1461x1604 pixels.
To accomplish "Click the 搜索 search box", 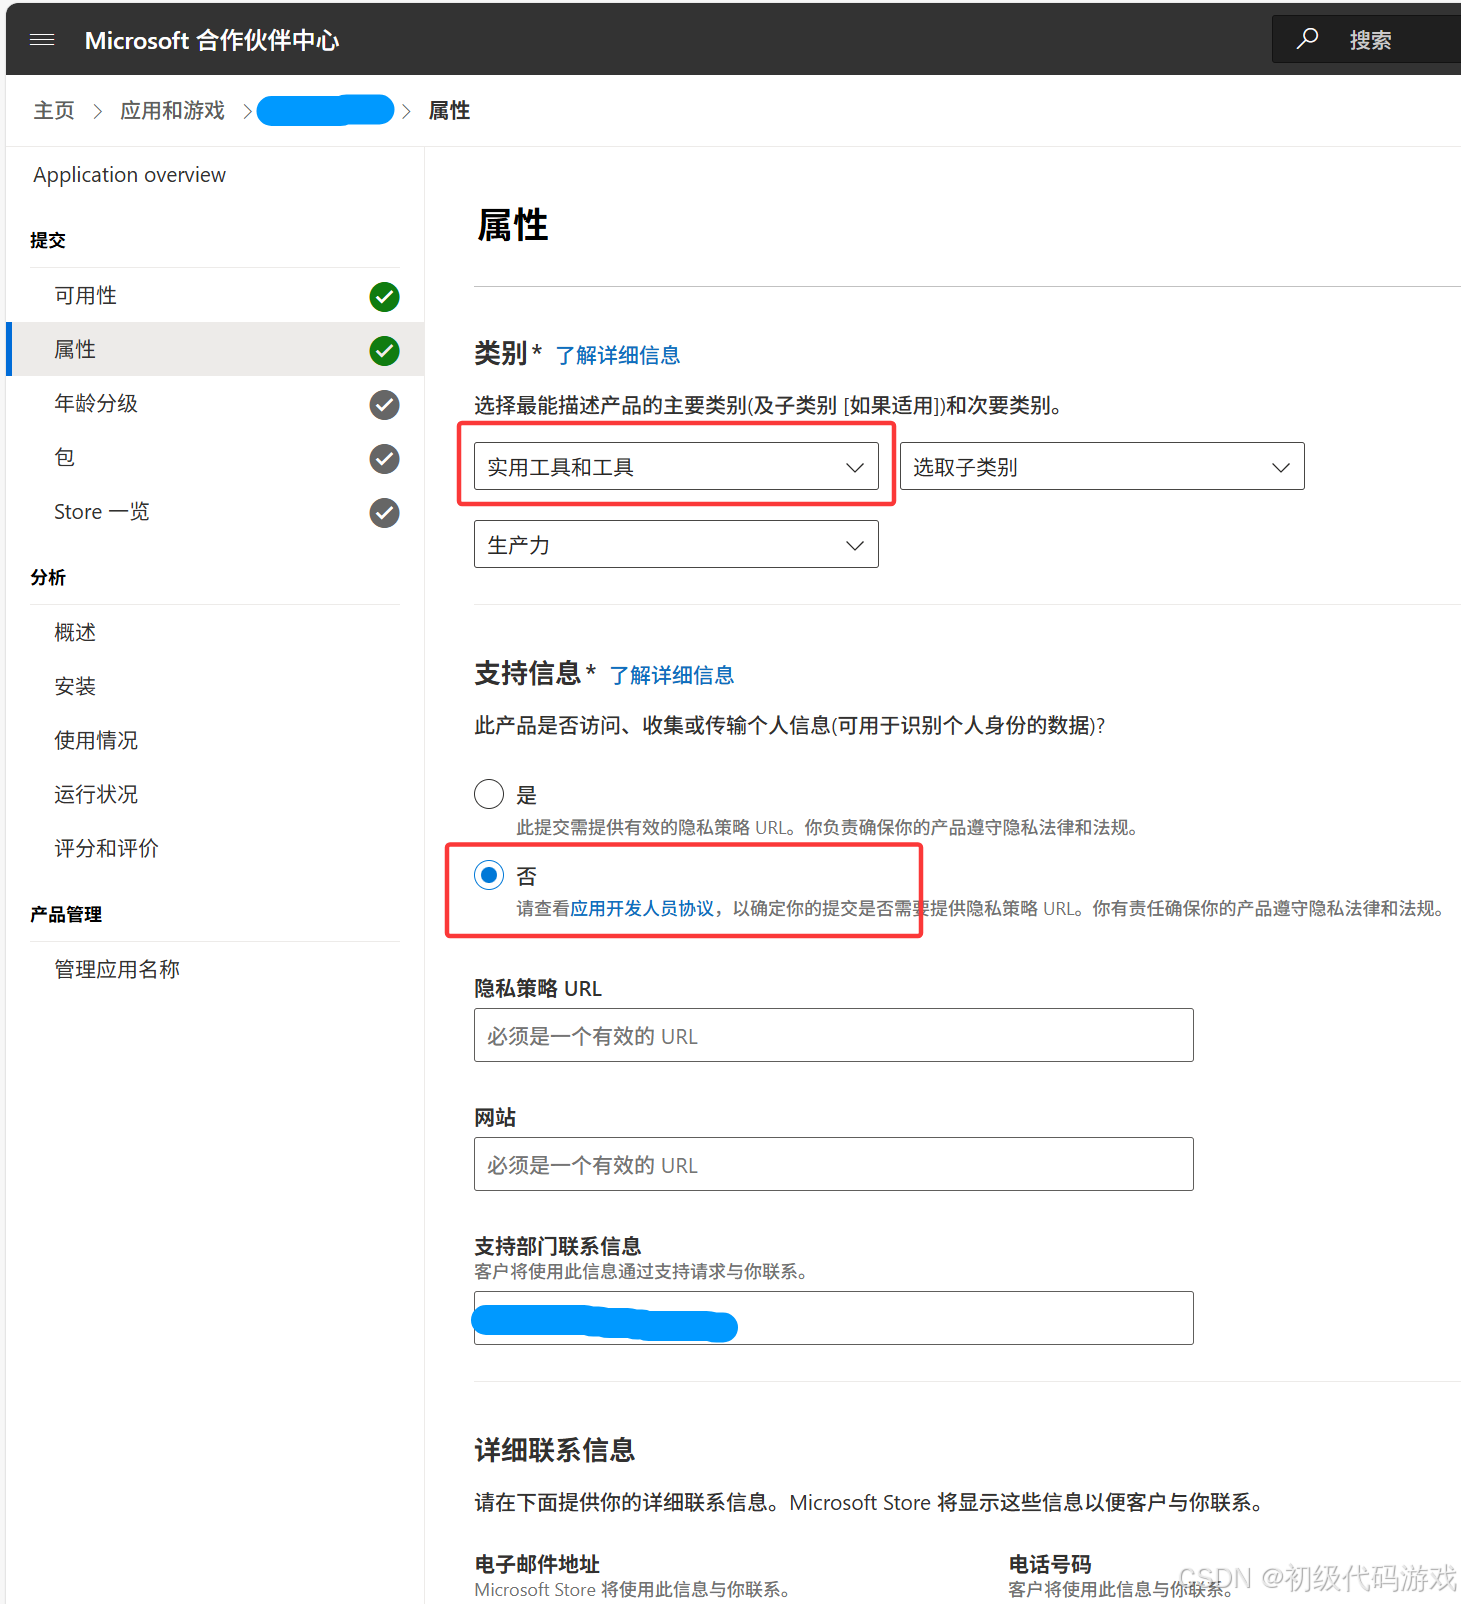I will pos(1366,39).
